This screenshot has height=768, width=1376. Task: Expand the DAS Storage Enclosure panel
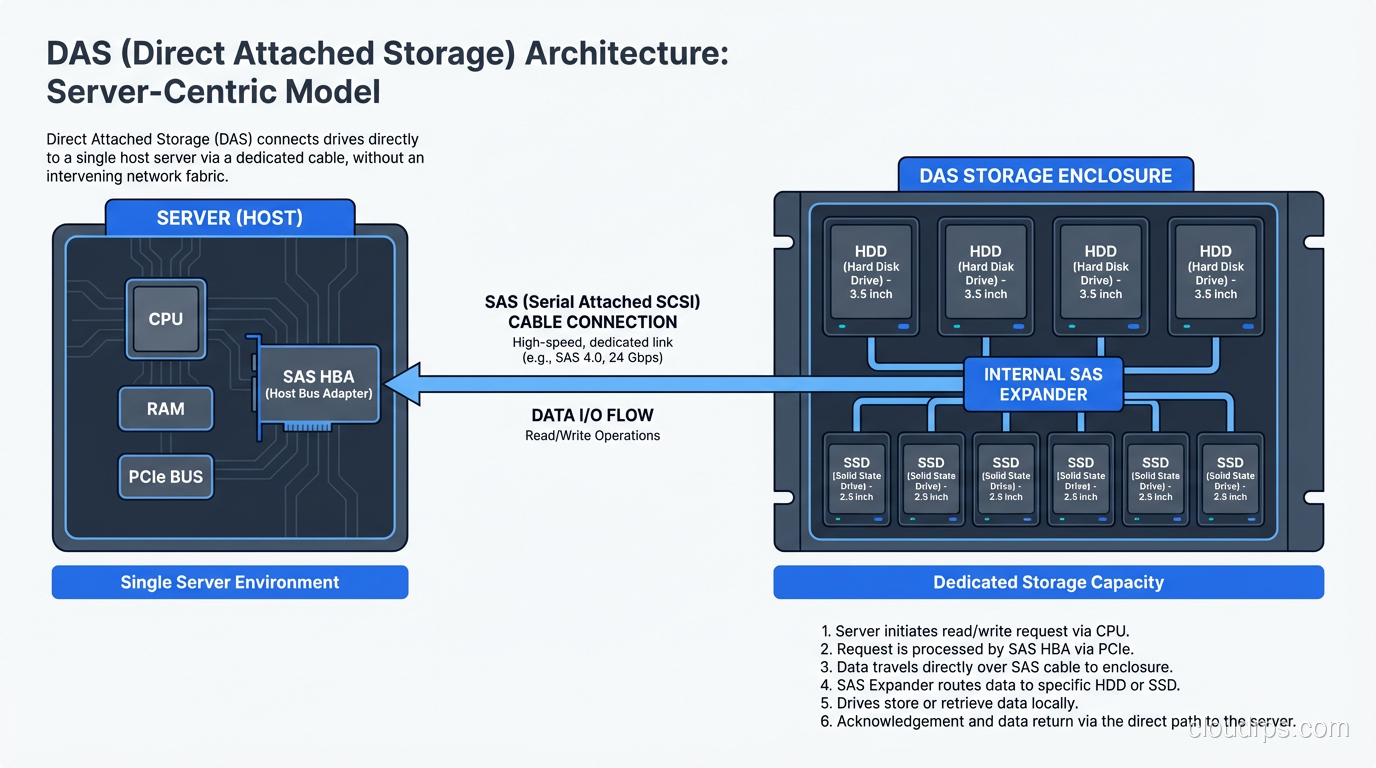[x=1045, y=175]
